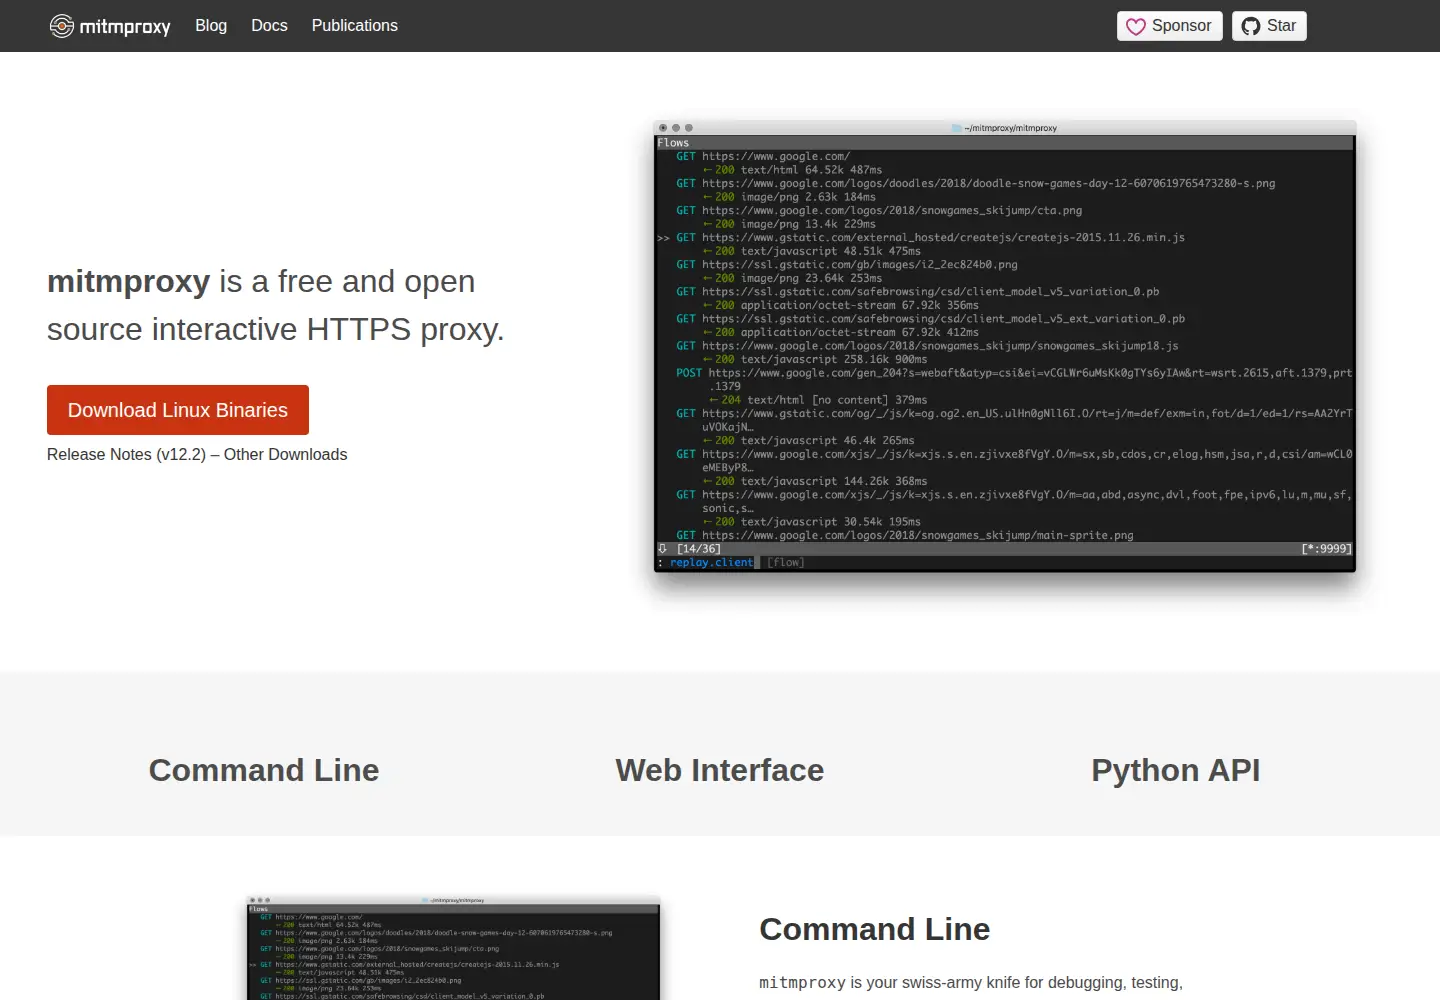This screenshot has width=1440, height=1000.
Task: Click the large terminal screenshot image
Action: pyautogui.click(x=1005, y=347)
